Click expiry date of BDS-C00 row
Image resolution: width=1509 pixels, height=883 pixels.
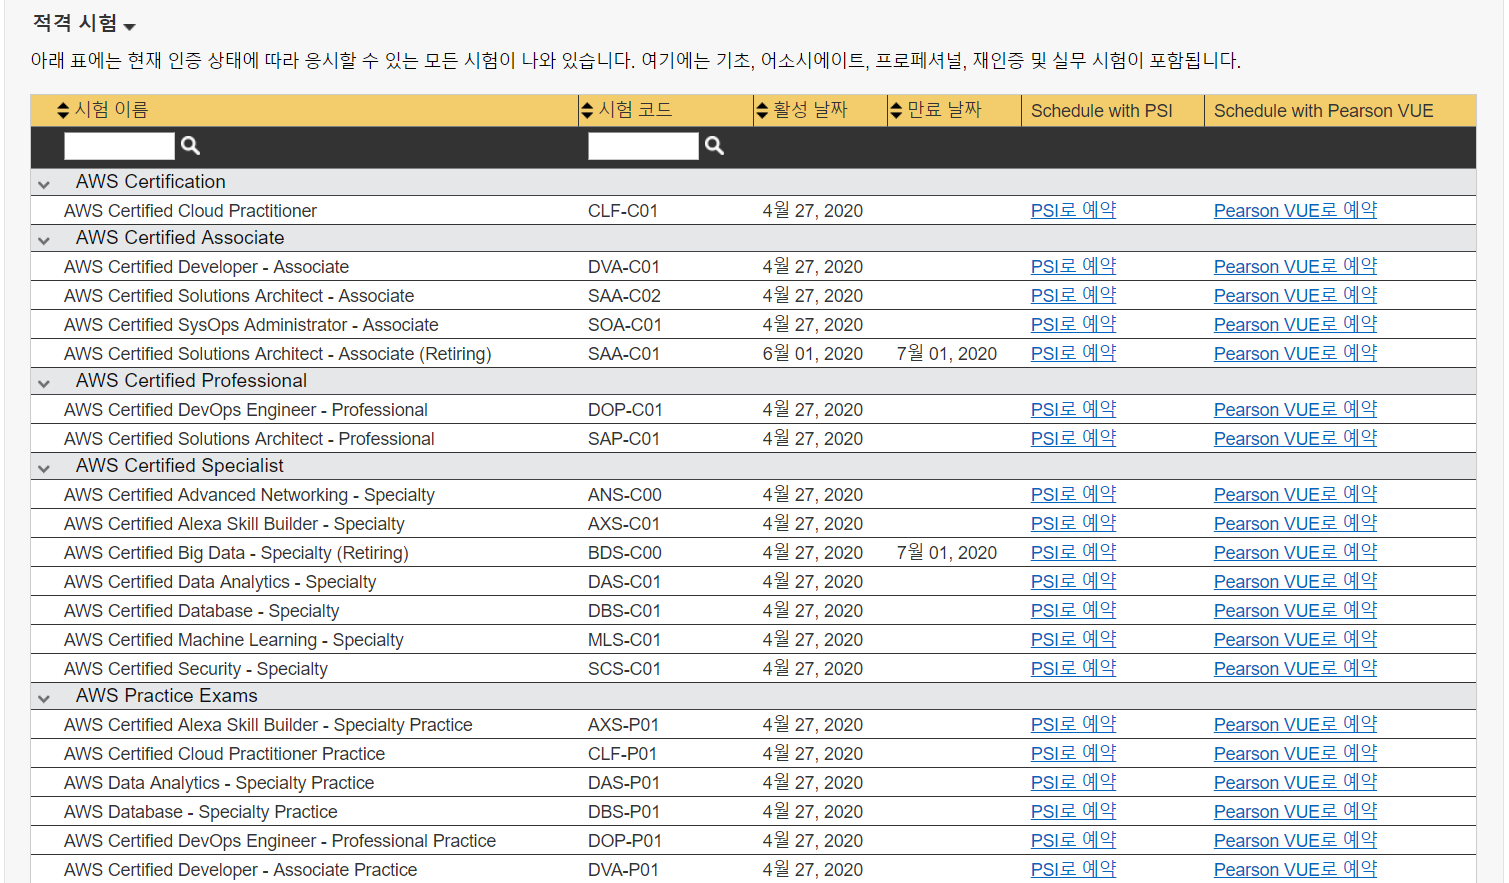947,553
